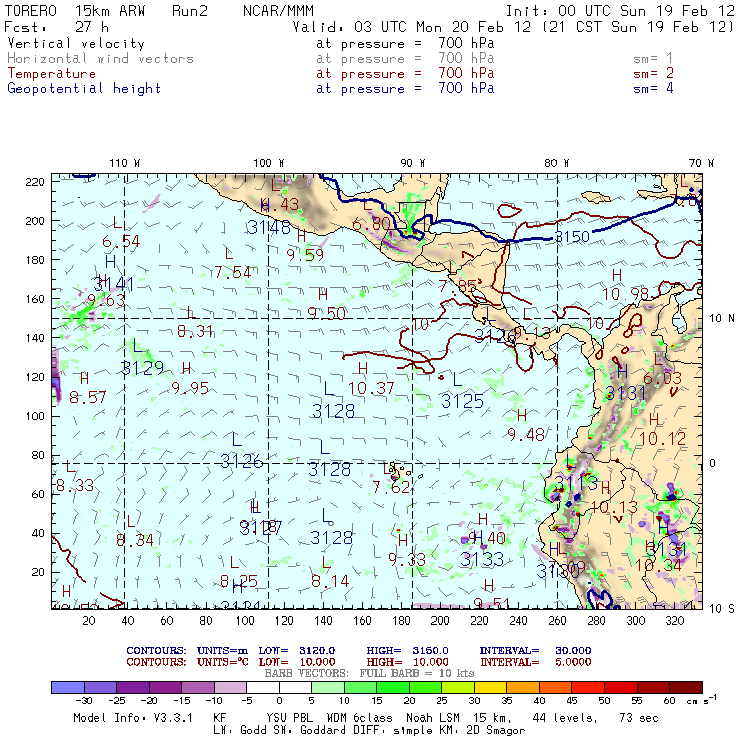Click the blue '3125' low height value
Screen dimensions: 740x740
pos(462,401)
